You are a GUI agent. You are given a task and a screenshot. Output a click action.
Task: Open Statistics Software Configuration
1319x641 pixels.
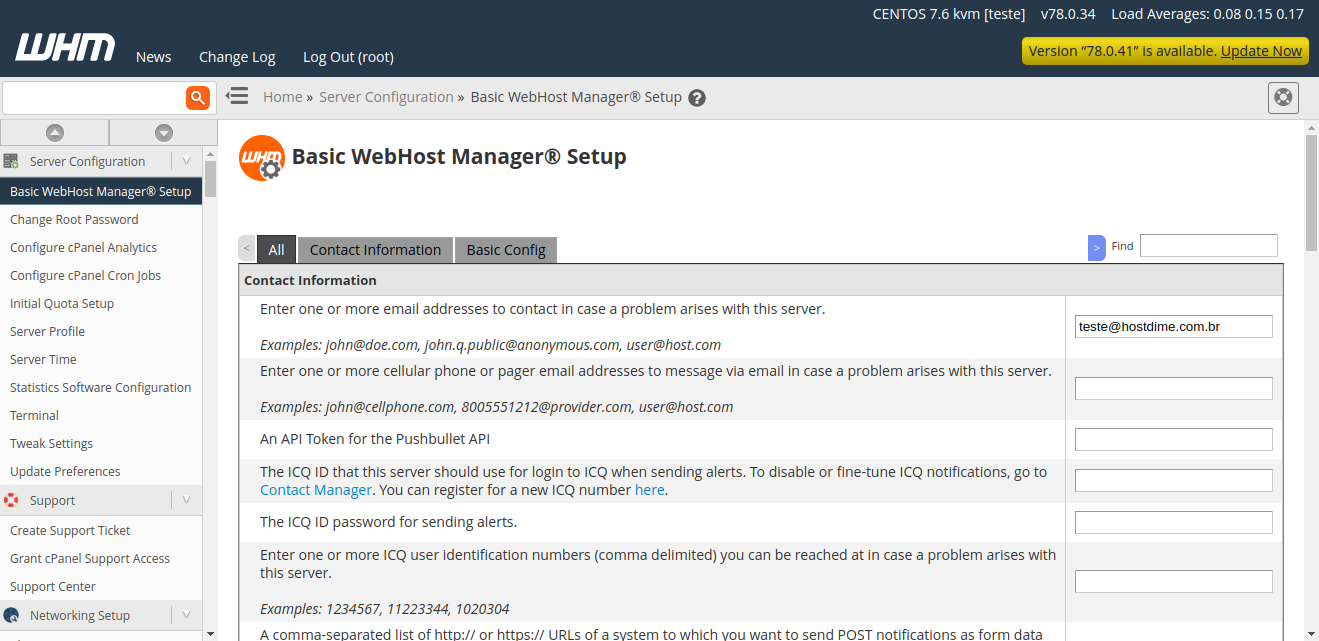click(101, 387)
